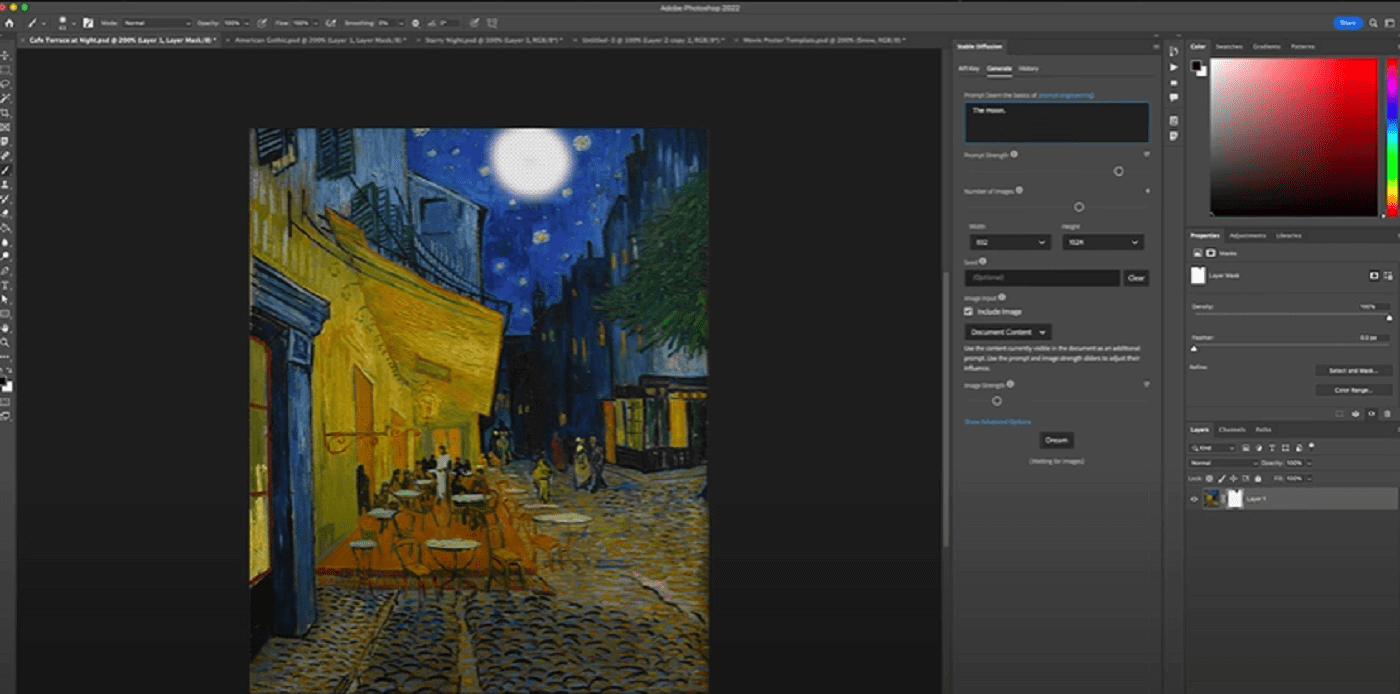
Task: Select the Horizontal Type tool
Action: click(6, 285)
